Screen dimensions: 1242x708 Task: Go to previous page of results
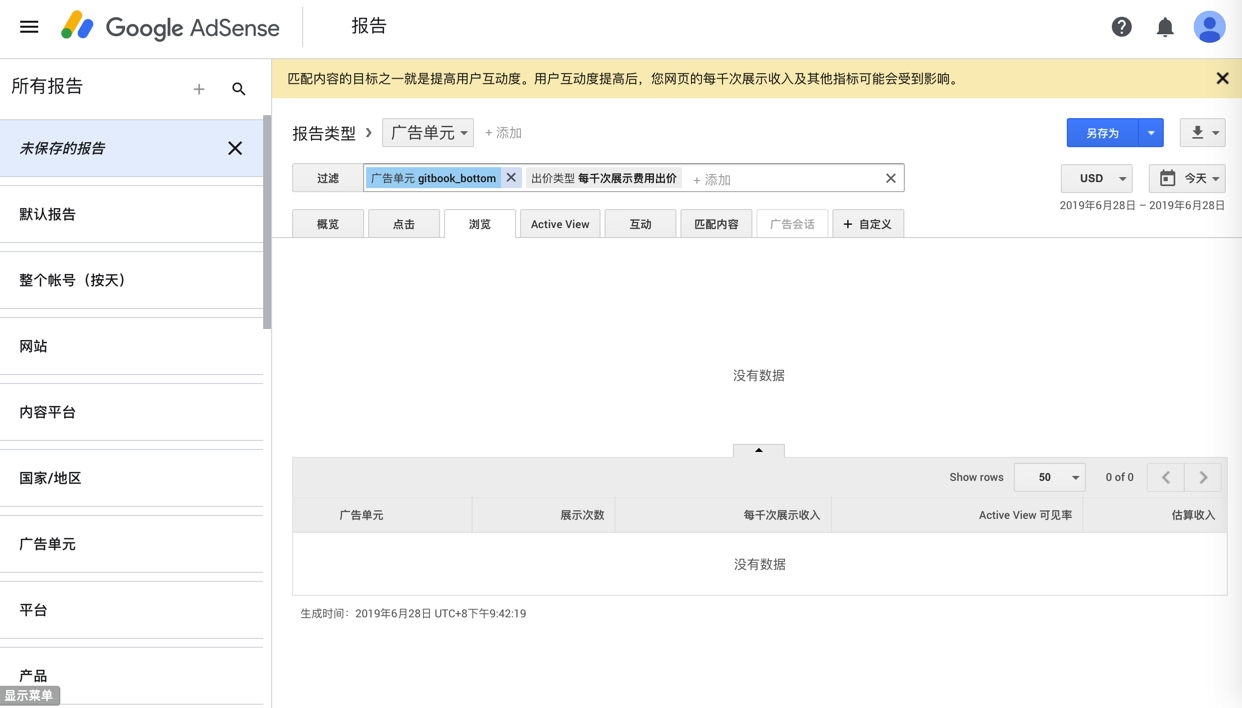1166,477
